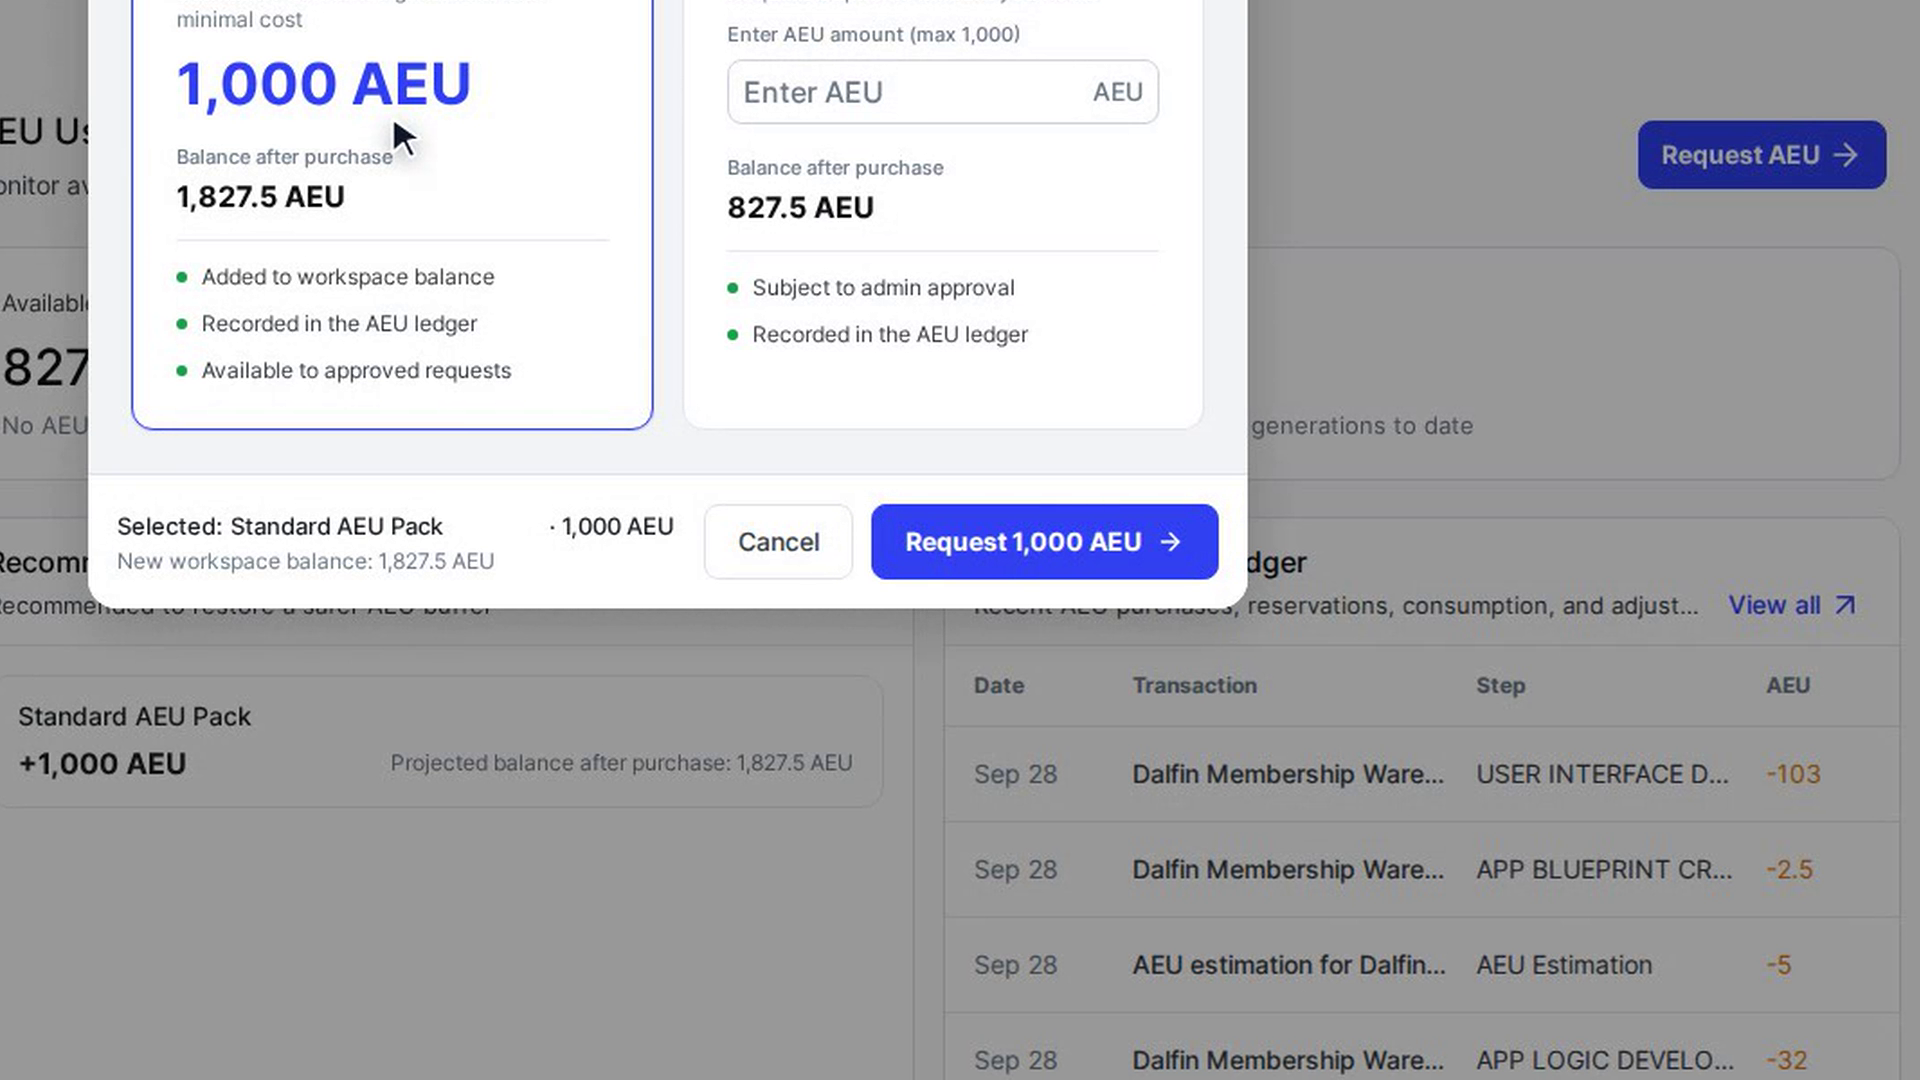Click the Date column header

coord(998,685)
